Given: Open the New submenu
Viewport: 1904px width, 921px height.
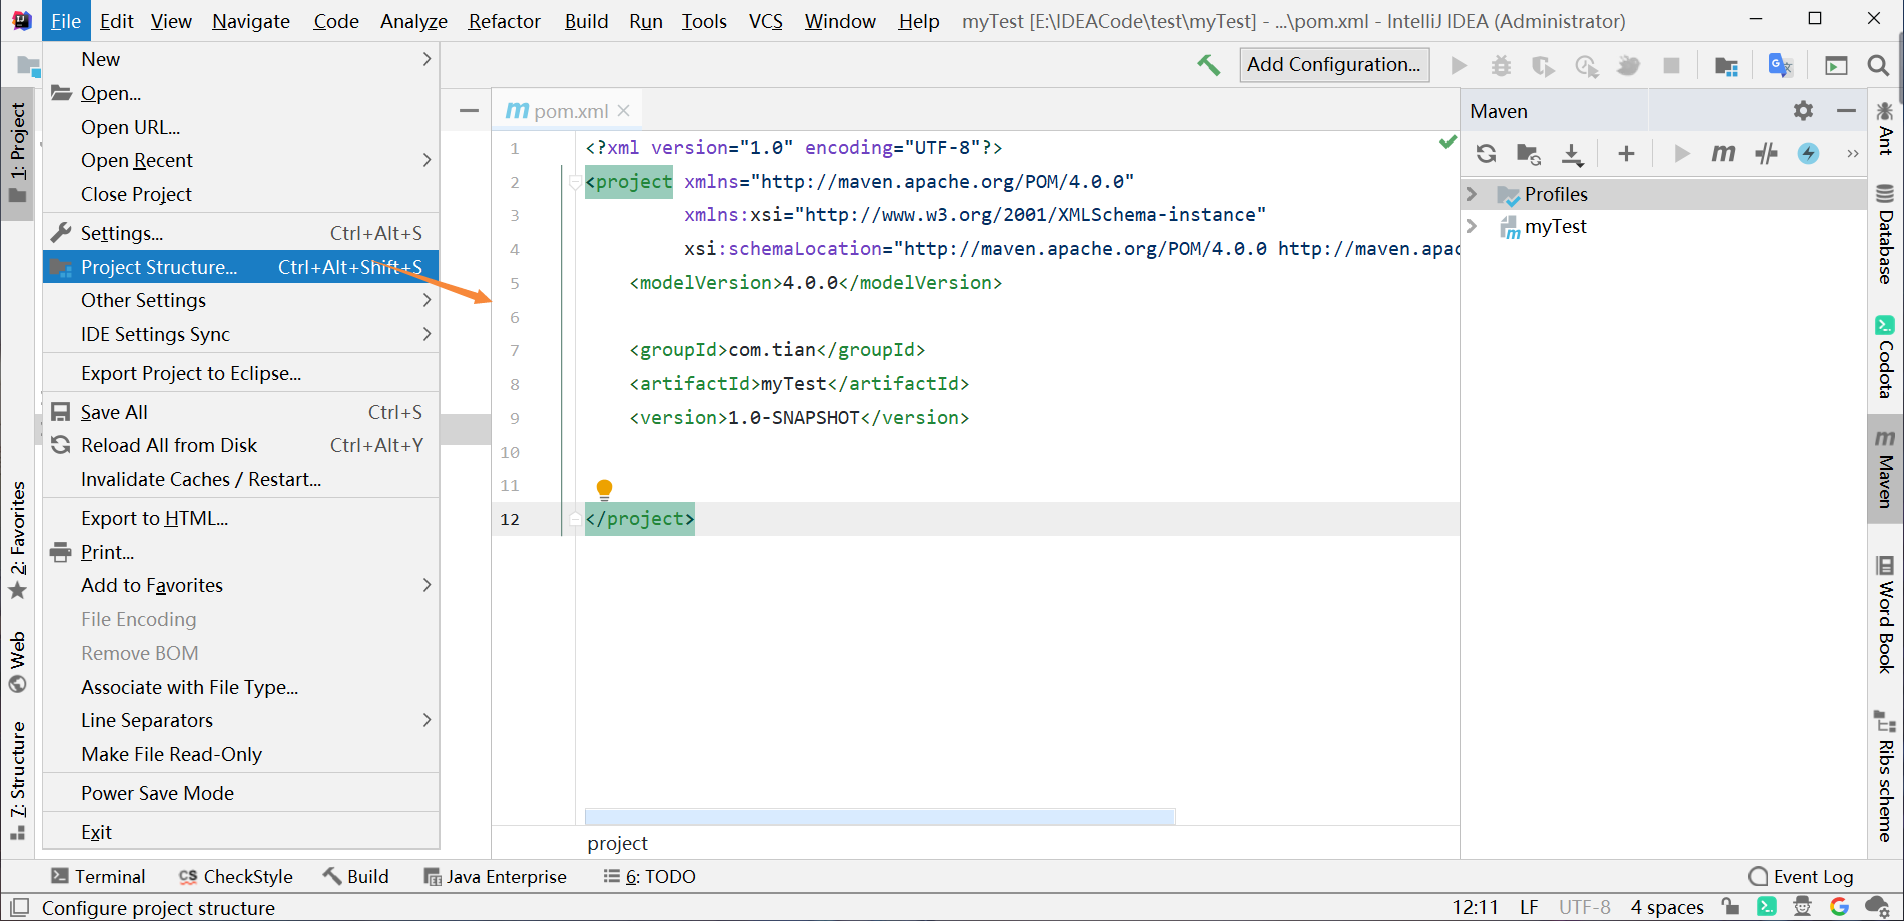Looking at the screenshot, I should 241,59.
